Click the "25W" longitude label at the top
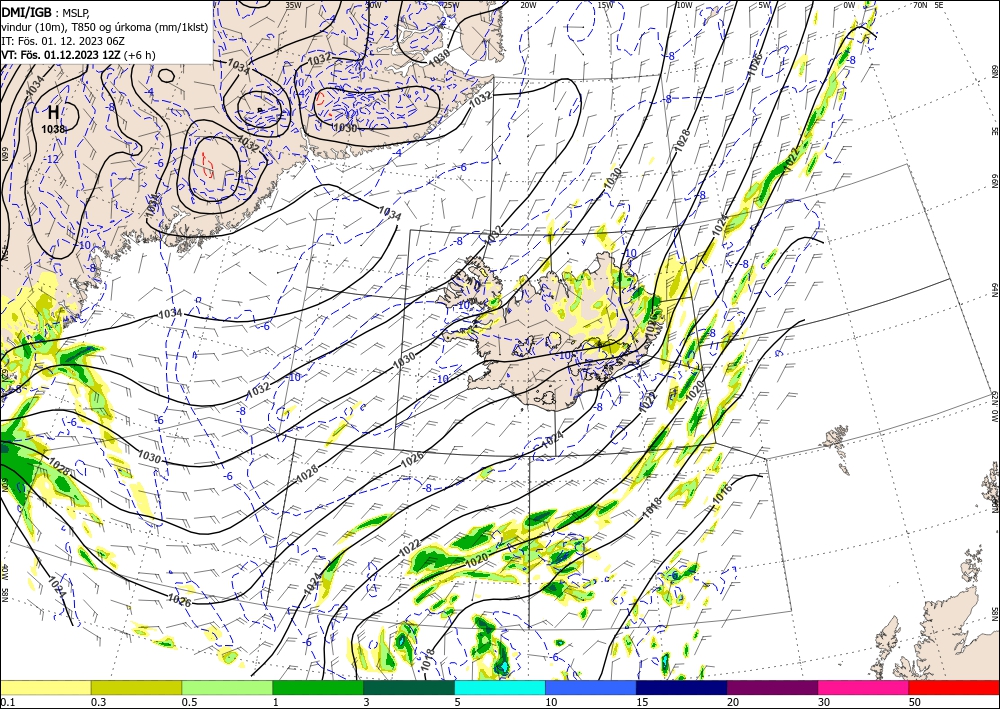 [451, 5]
